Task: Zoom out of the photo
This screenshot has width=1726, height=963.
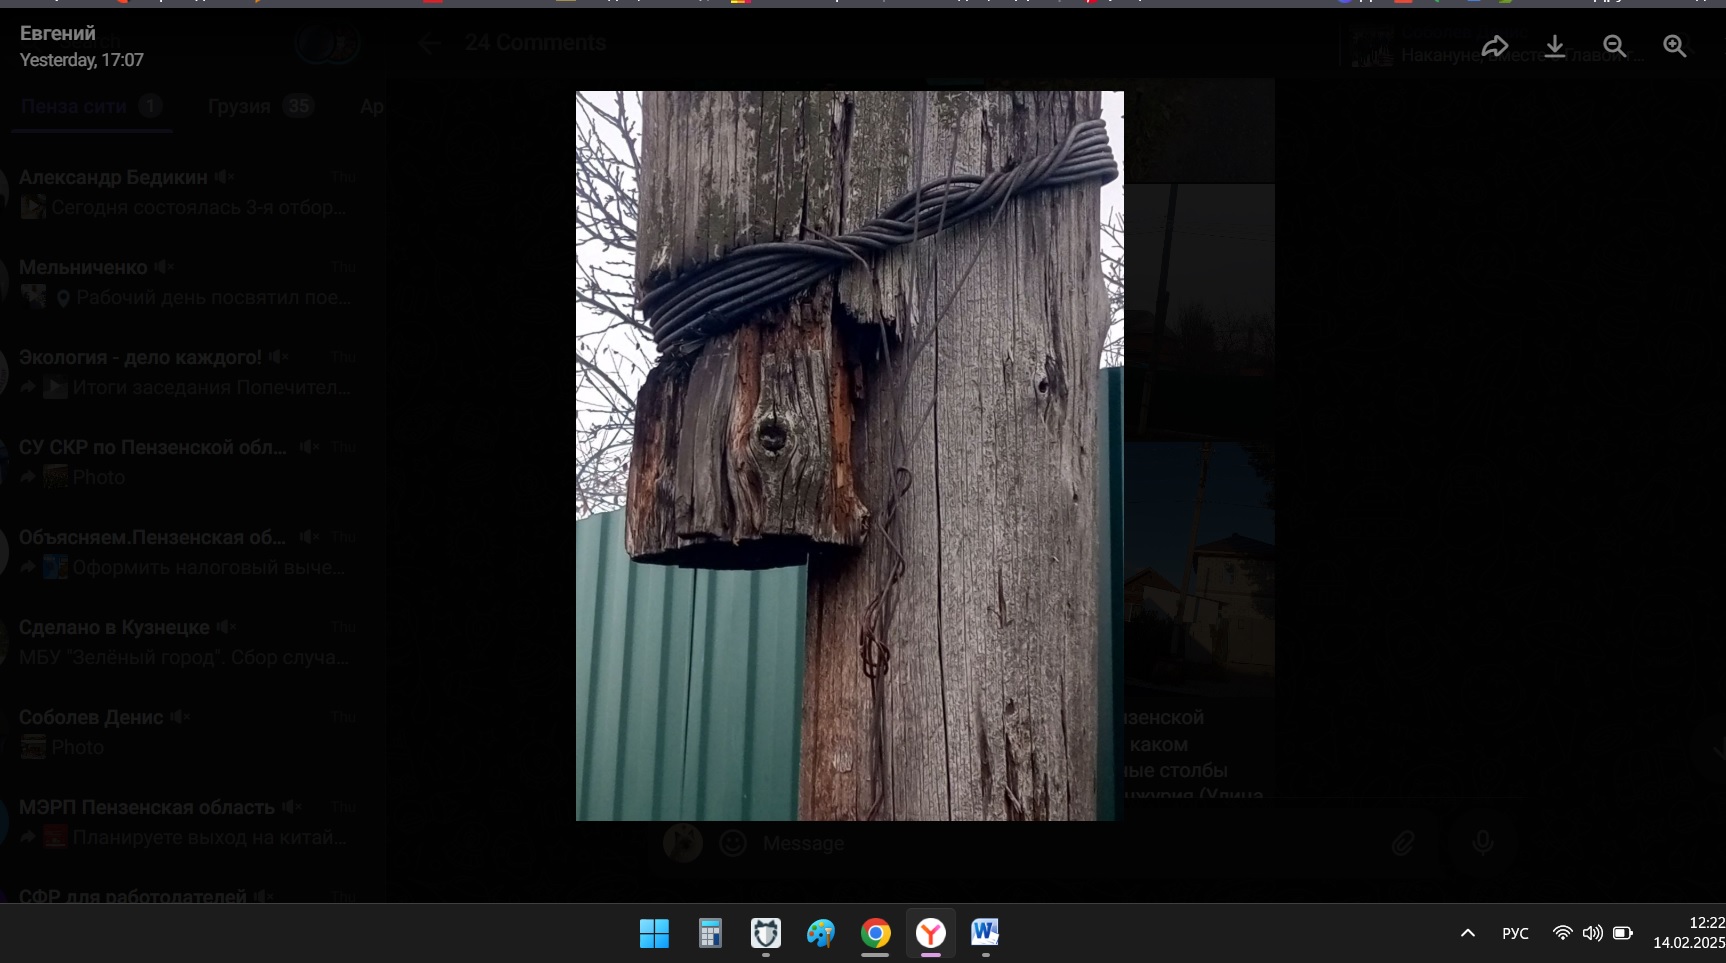Action: [x=1614, y=46]
